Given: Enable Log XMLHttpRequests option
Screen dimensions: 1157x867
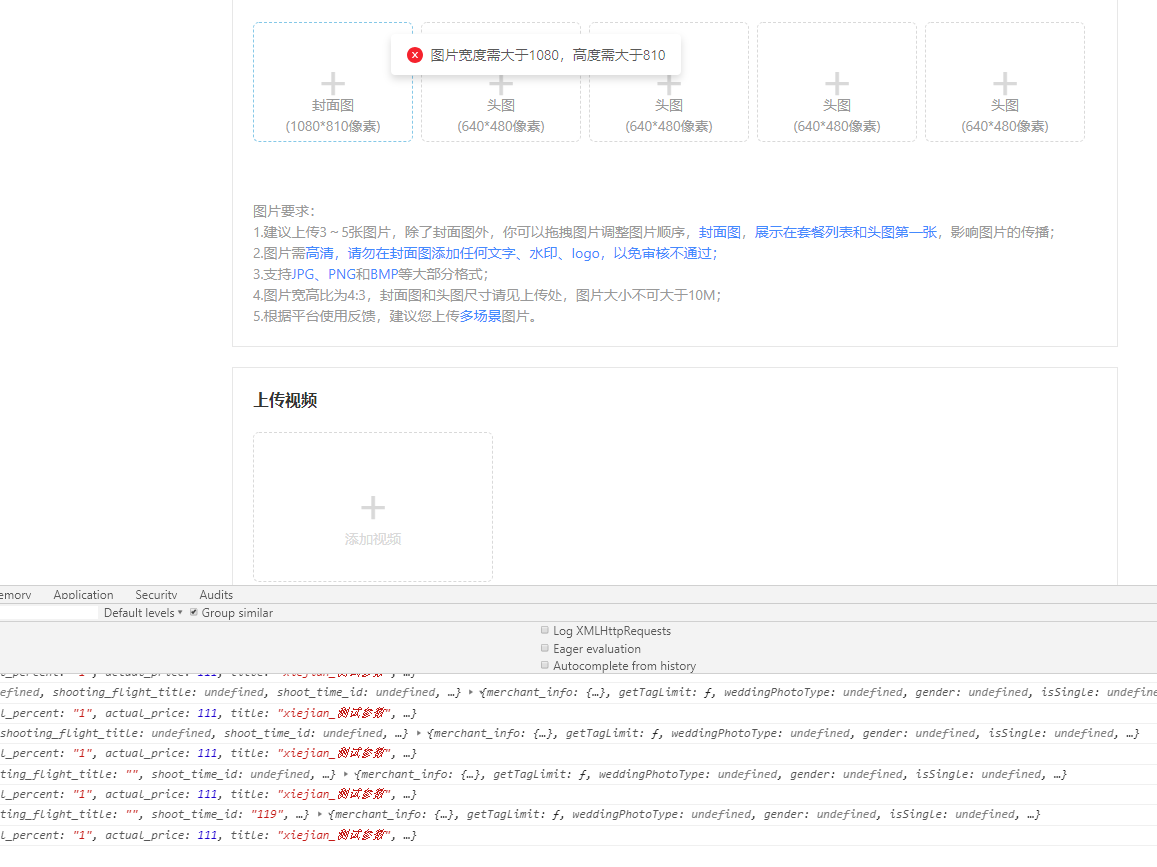Looking at the screenshot, I should [x=545, y=631].
